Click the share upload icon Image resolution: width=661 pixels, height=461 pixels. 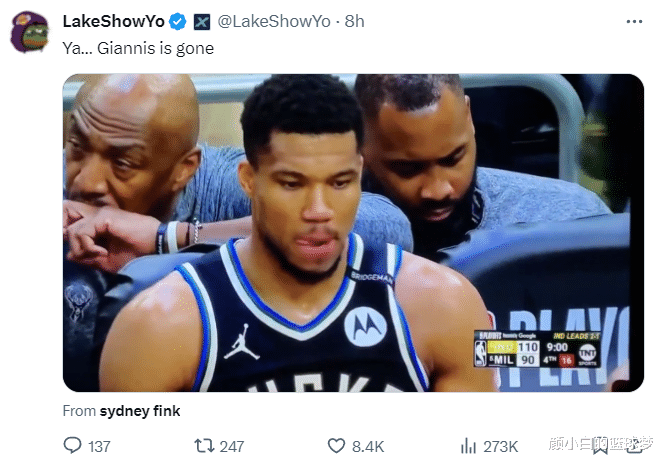click(636, 445)
